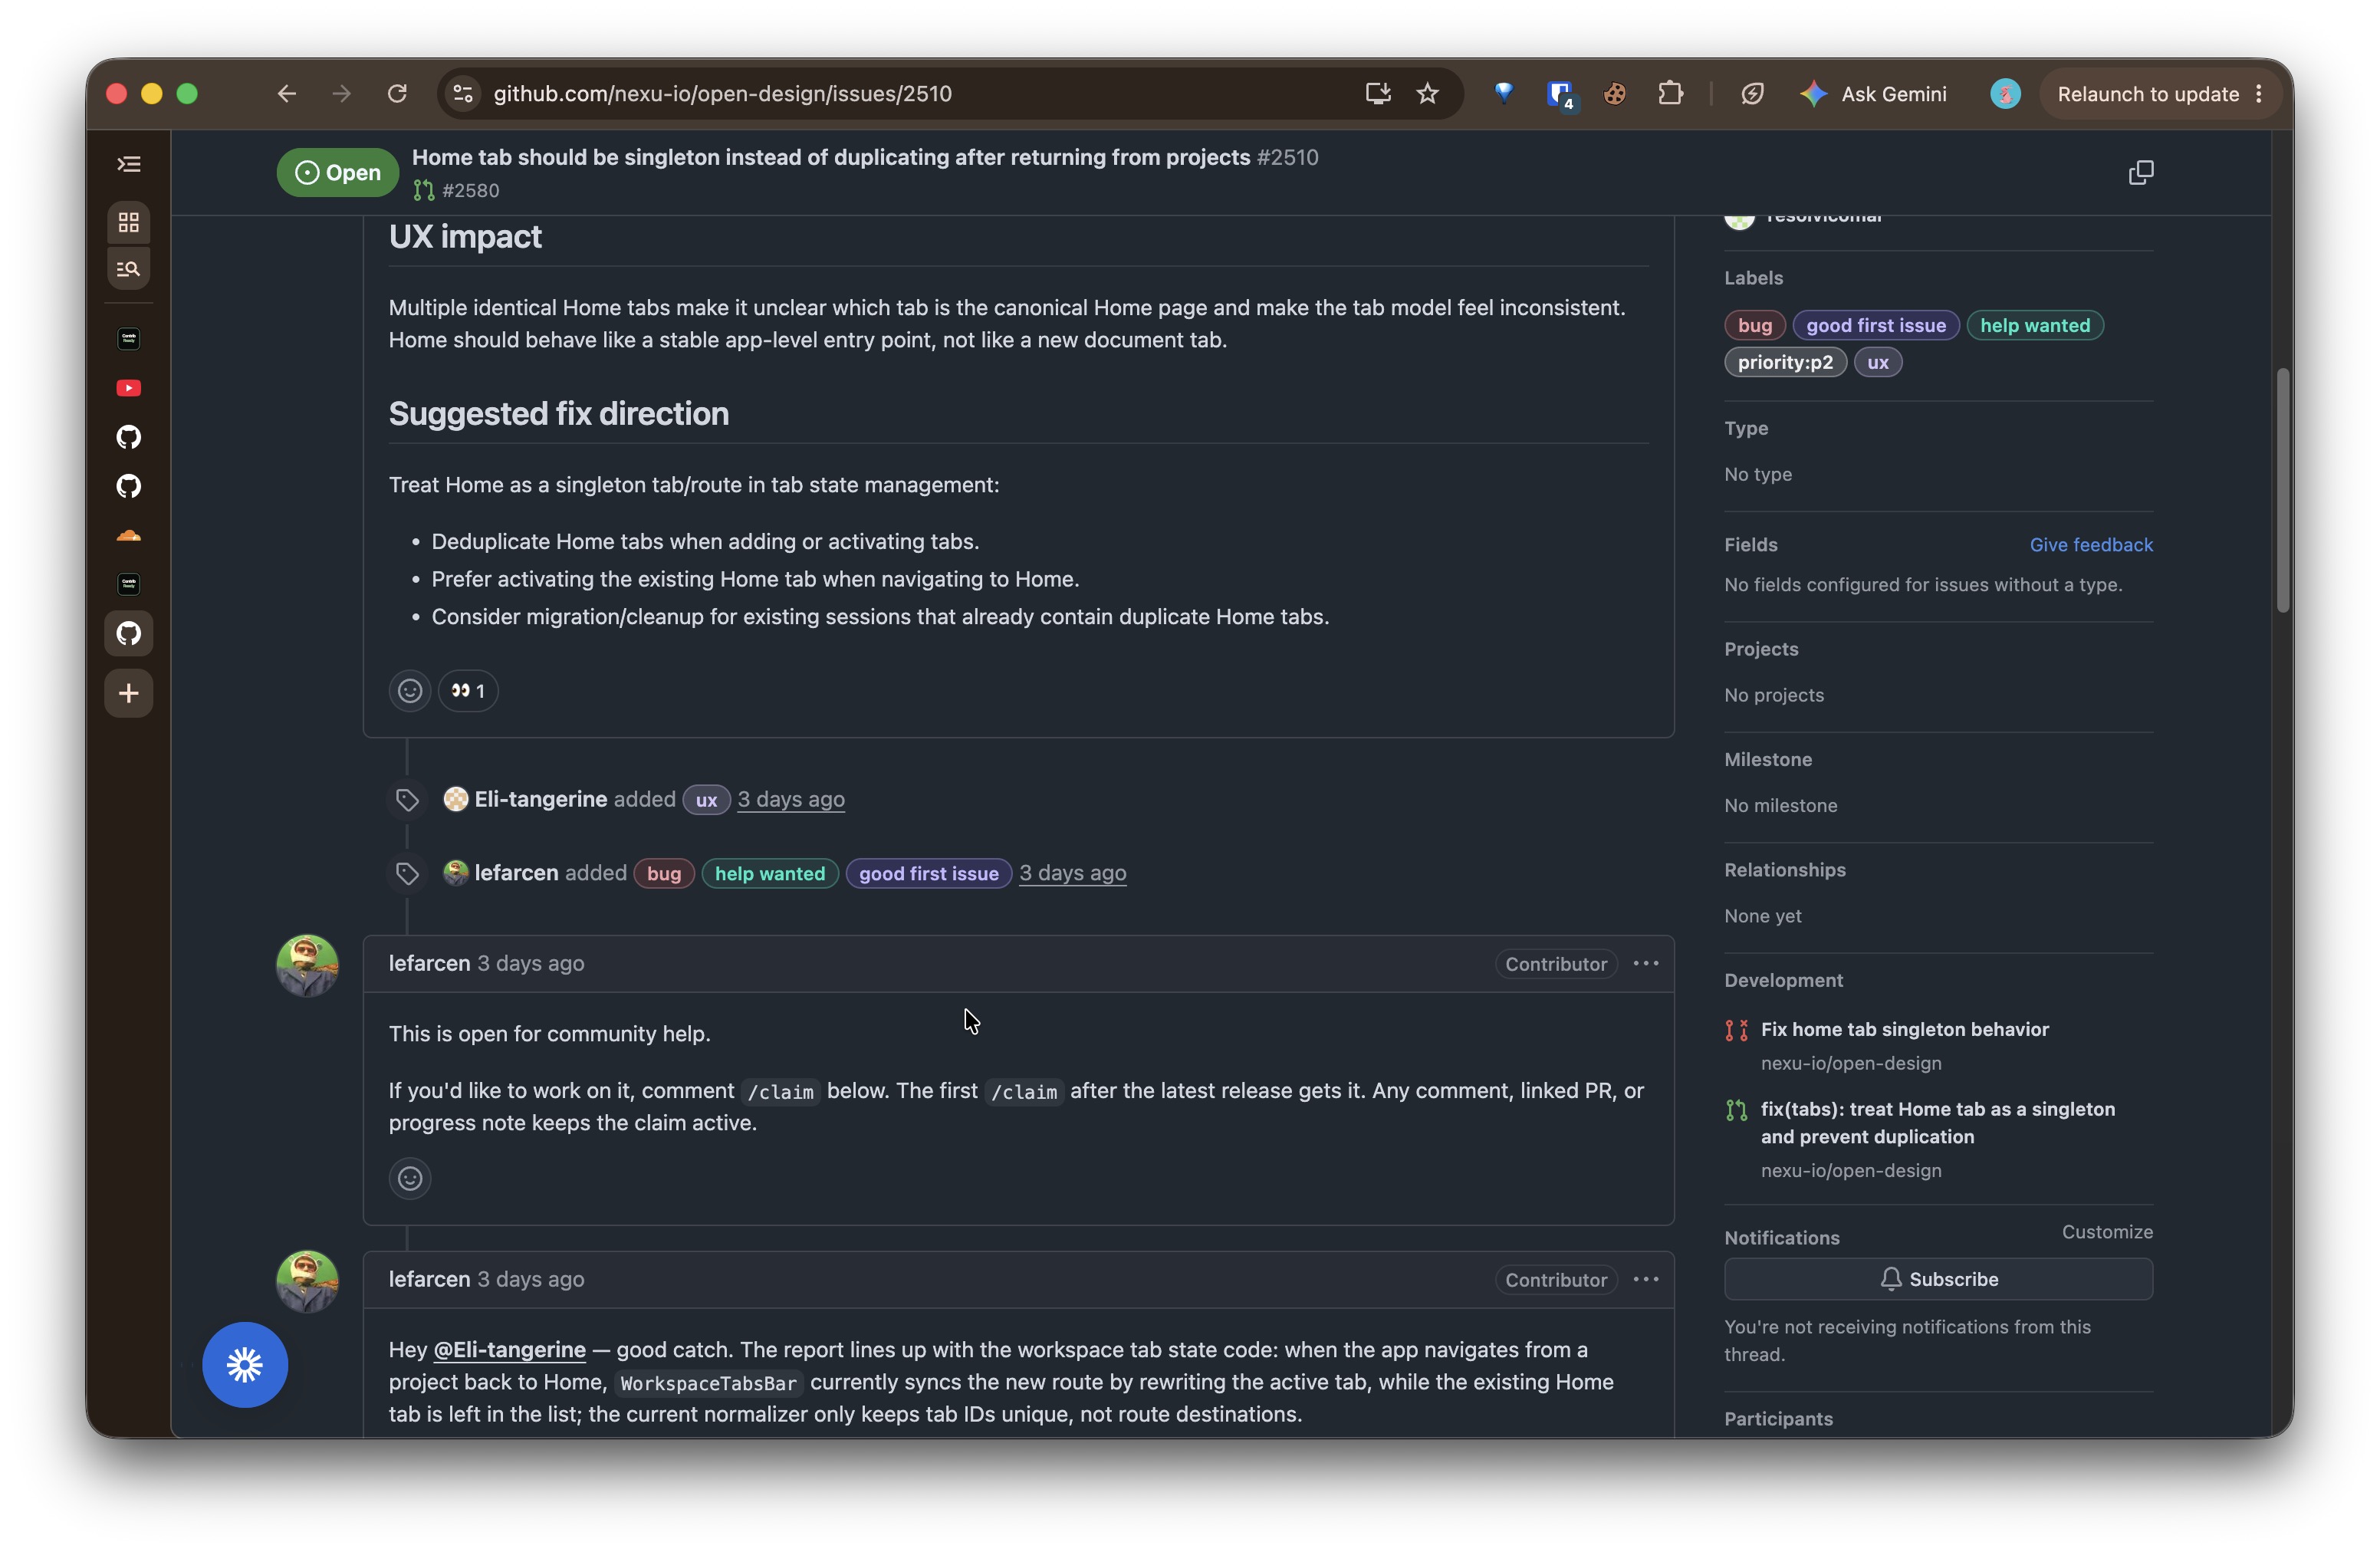Open the Extensions puzzle-piece menu

click(1670, 94)
